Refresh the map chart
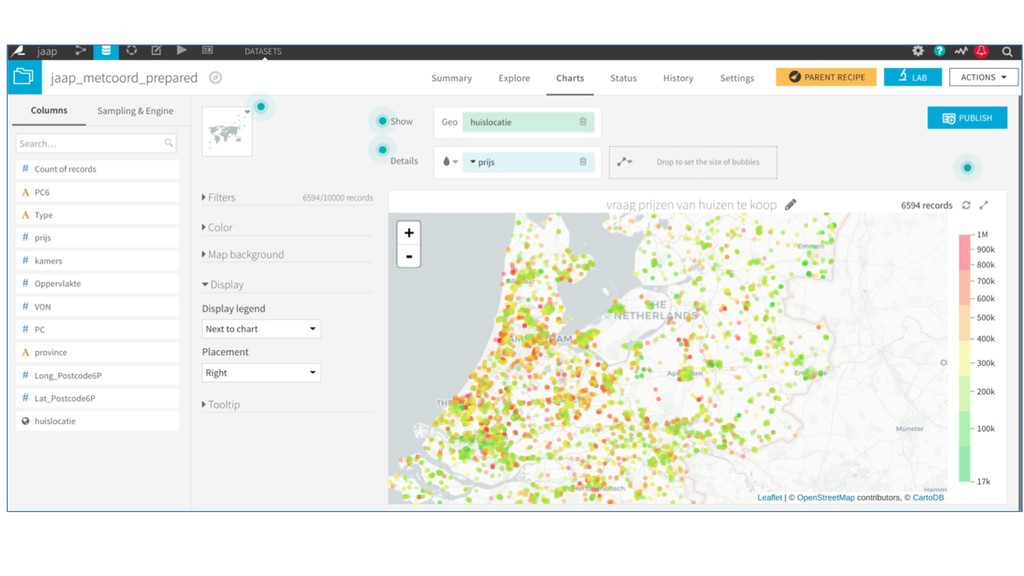The image size is (1024, 576). [966, 205]
